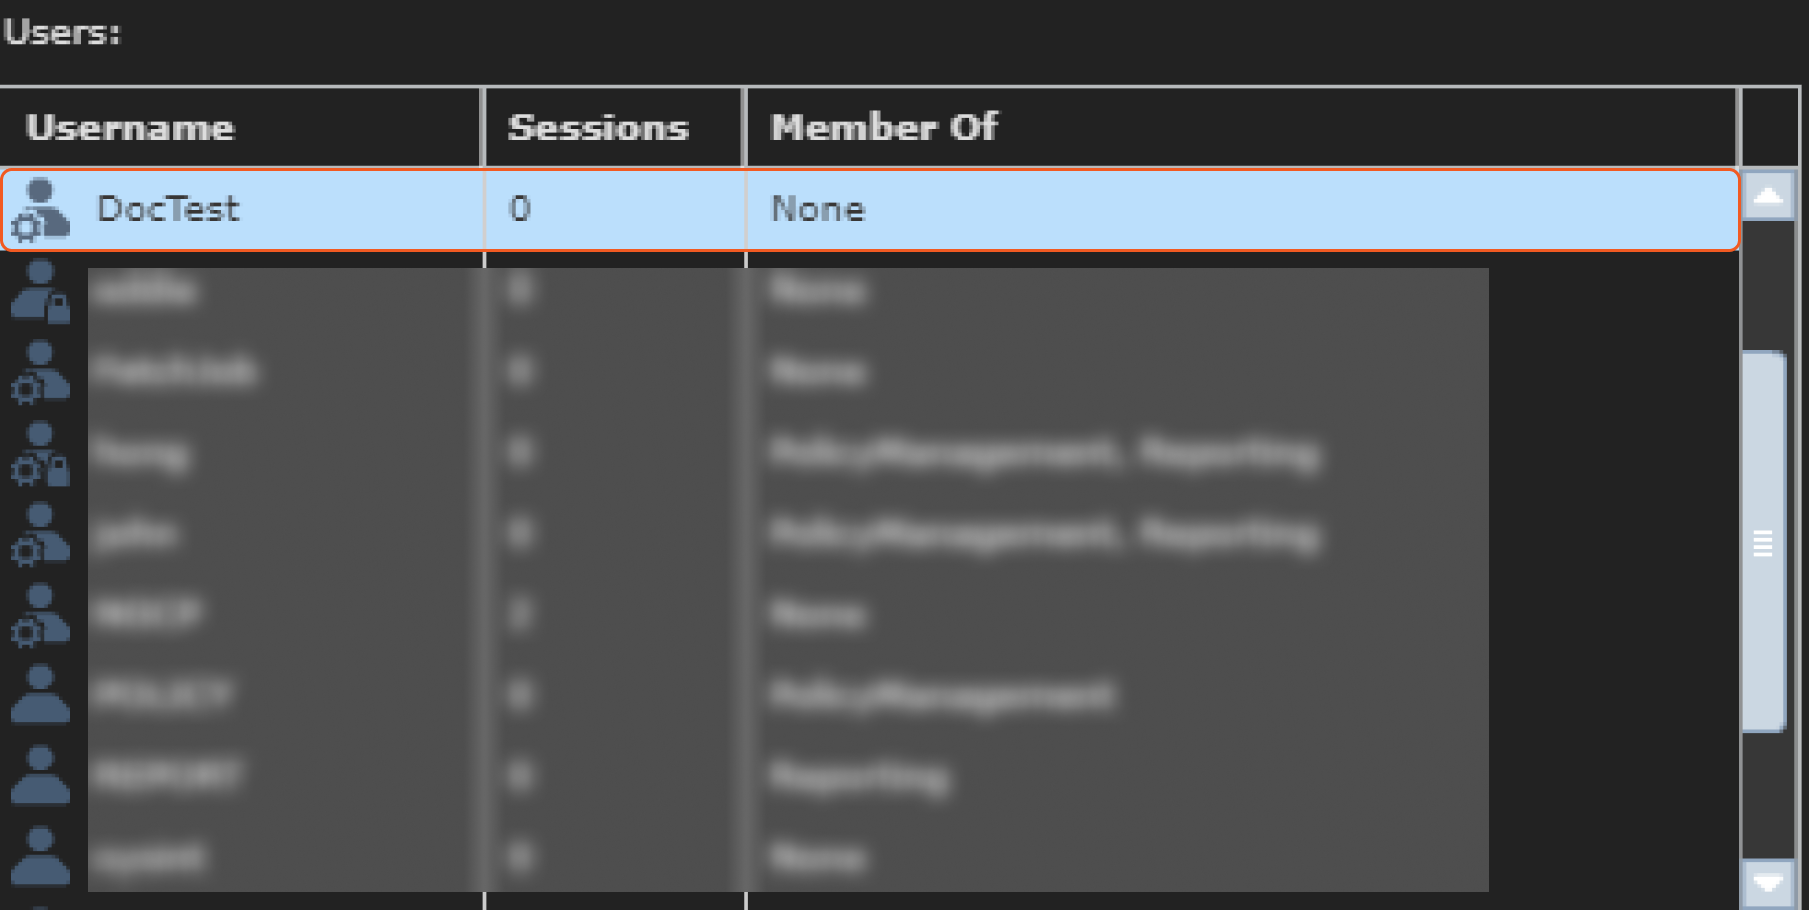The image size is (1809, 911).
Task: Click the Member Of column header
Action: click(884, 128)
